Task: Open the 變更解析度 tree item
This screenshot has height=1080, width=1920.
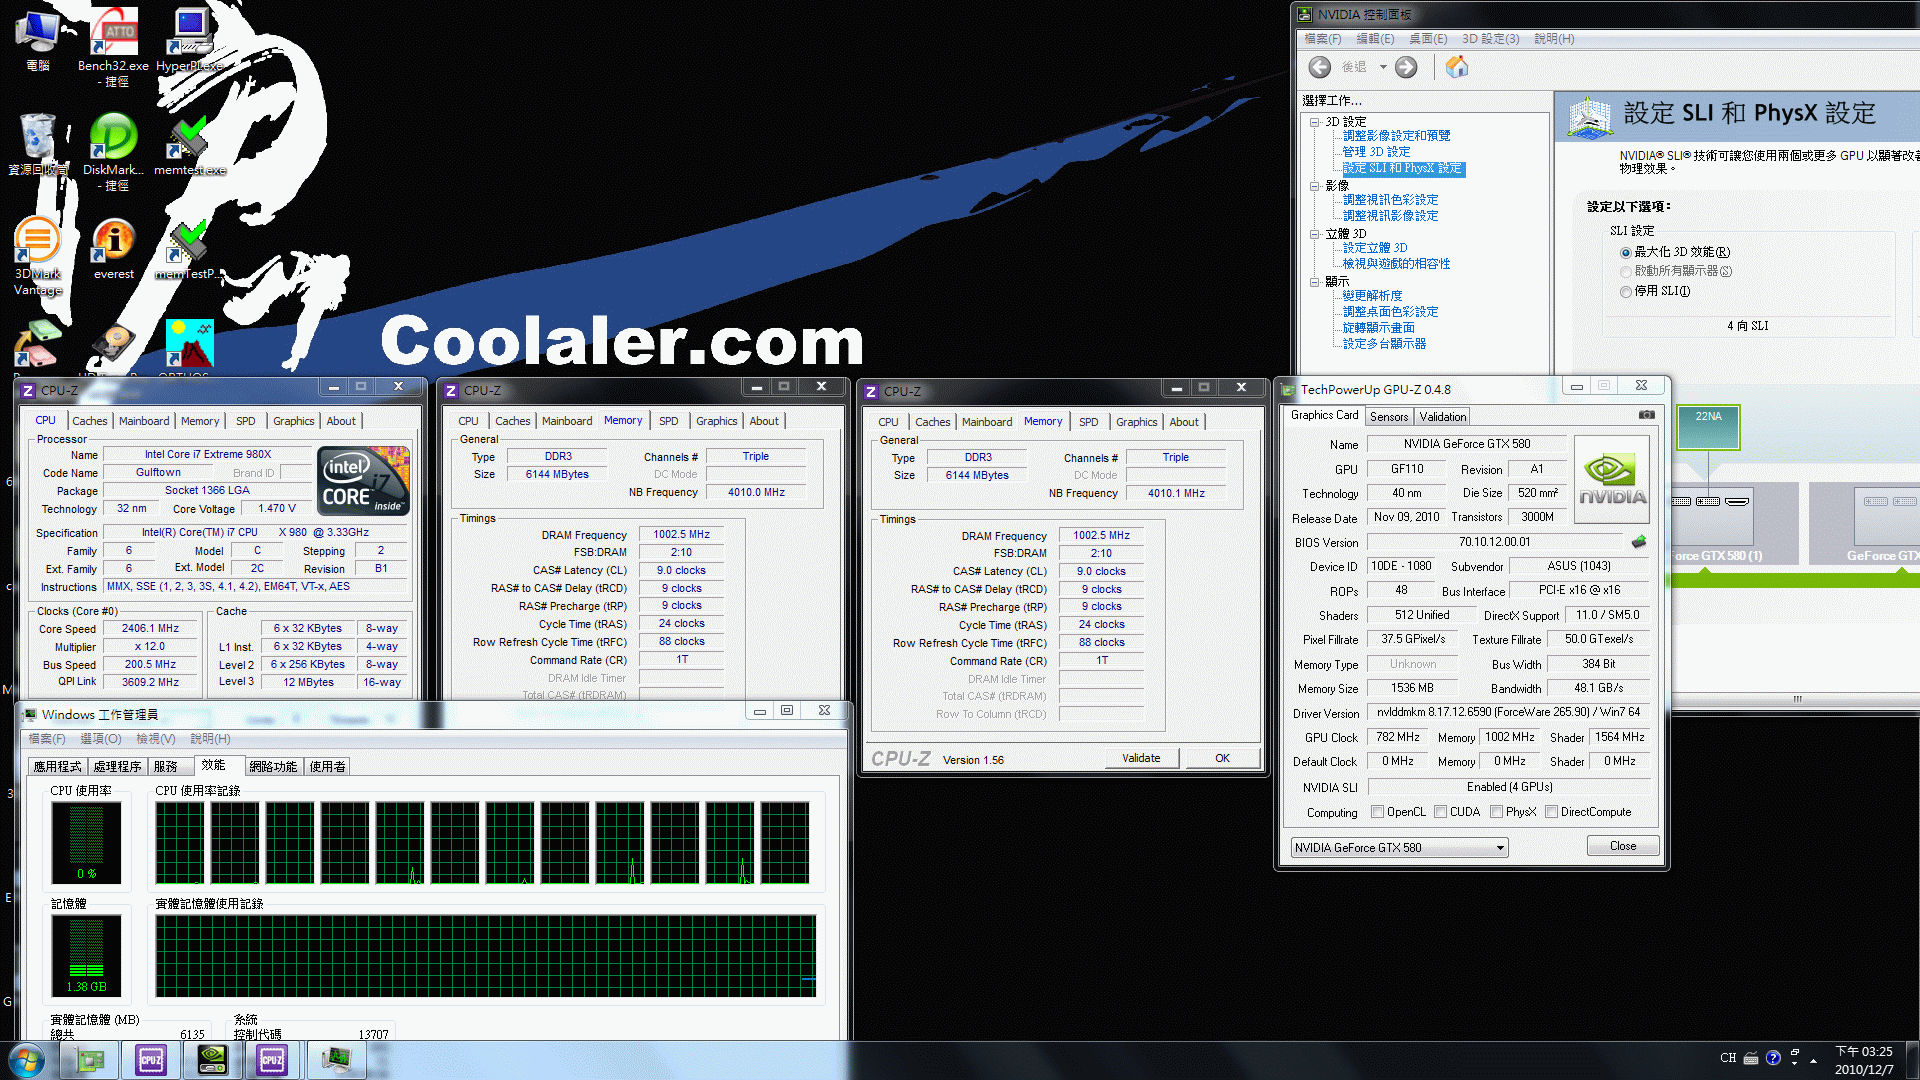Action: click(x=1372, y=296)
